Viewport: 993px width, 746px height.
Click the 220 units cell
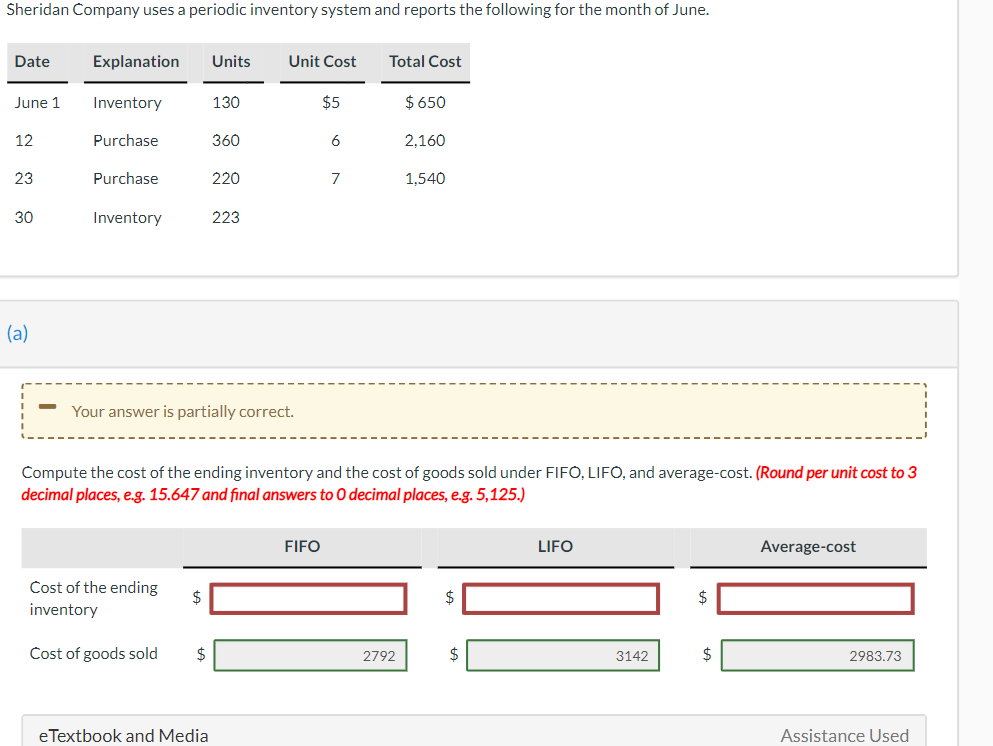click(226, 179)
